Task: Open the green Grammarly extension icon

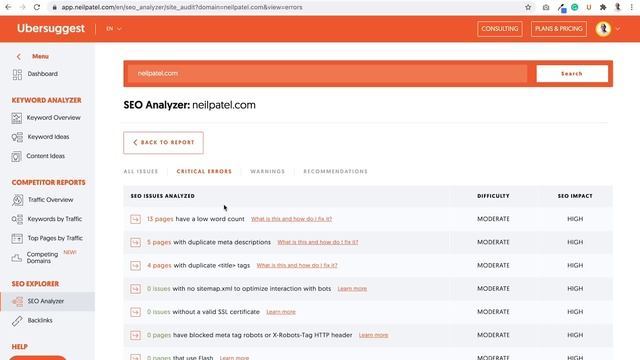Action: tap(575, 7)
